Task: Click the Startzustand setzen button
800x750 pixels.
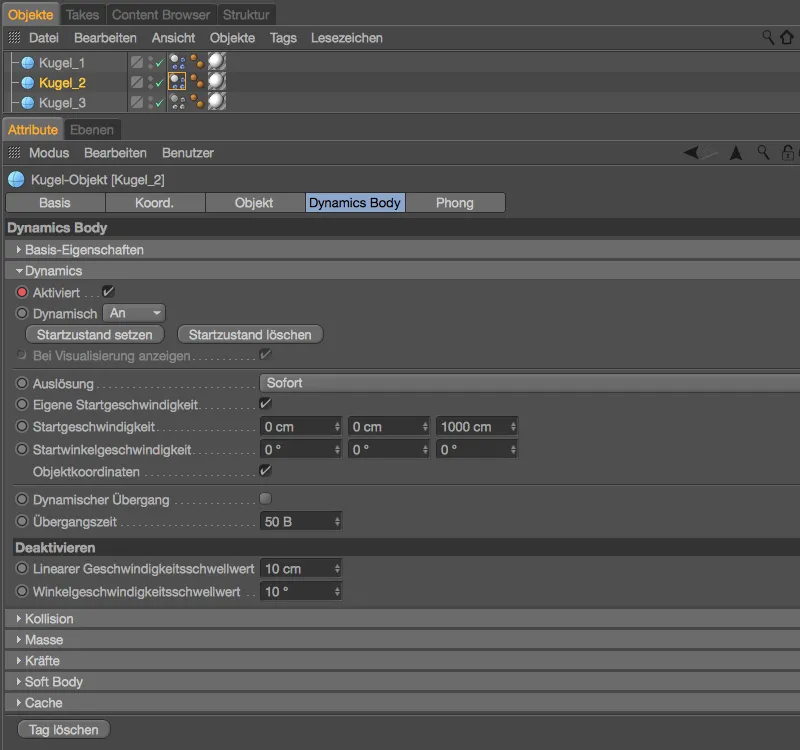Action: [94, 334]
